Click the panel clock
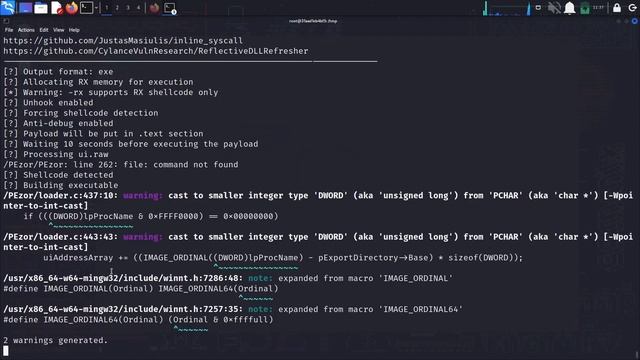The width and height of the screenshot is (640, 360). (598, 8)
